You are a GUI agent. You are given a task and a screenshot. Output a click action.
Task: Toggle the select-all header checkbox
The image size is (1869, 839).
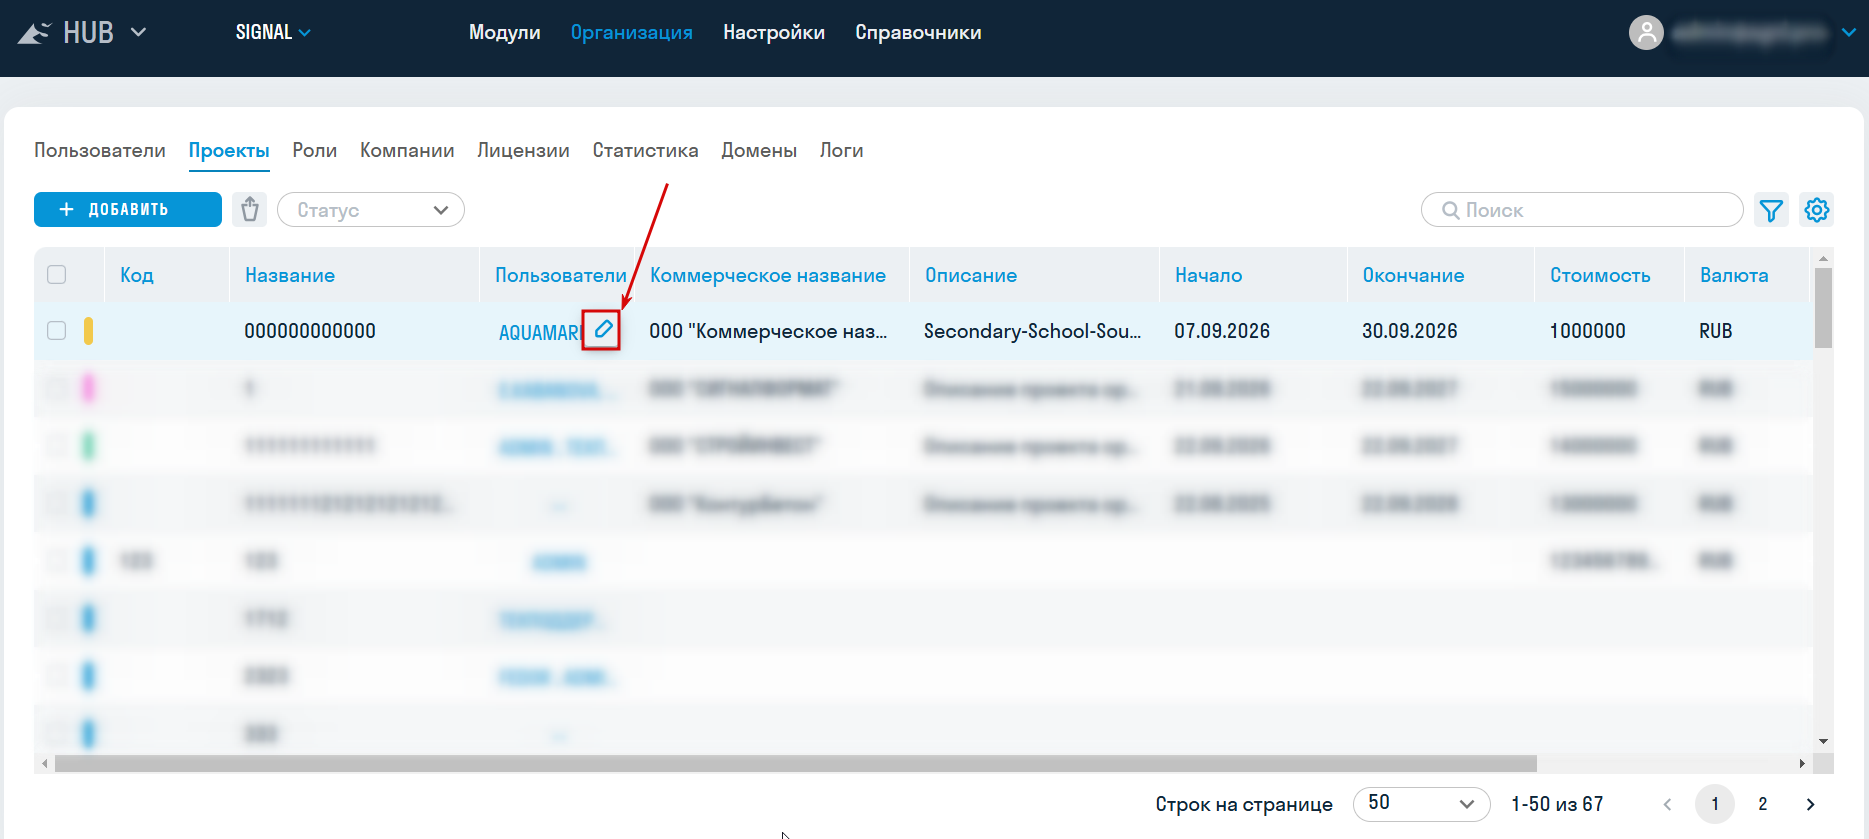(x=57, y=275)
